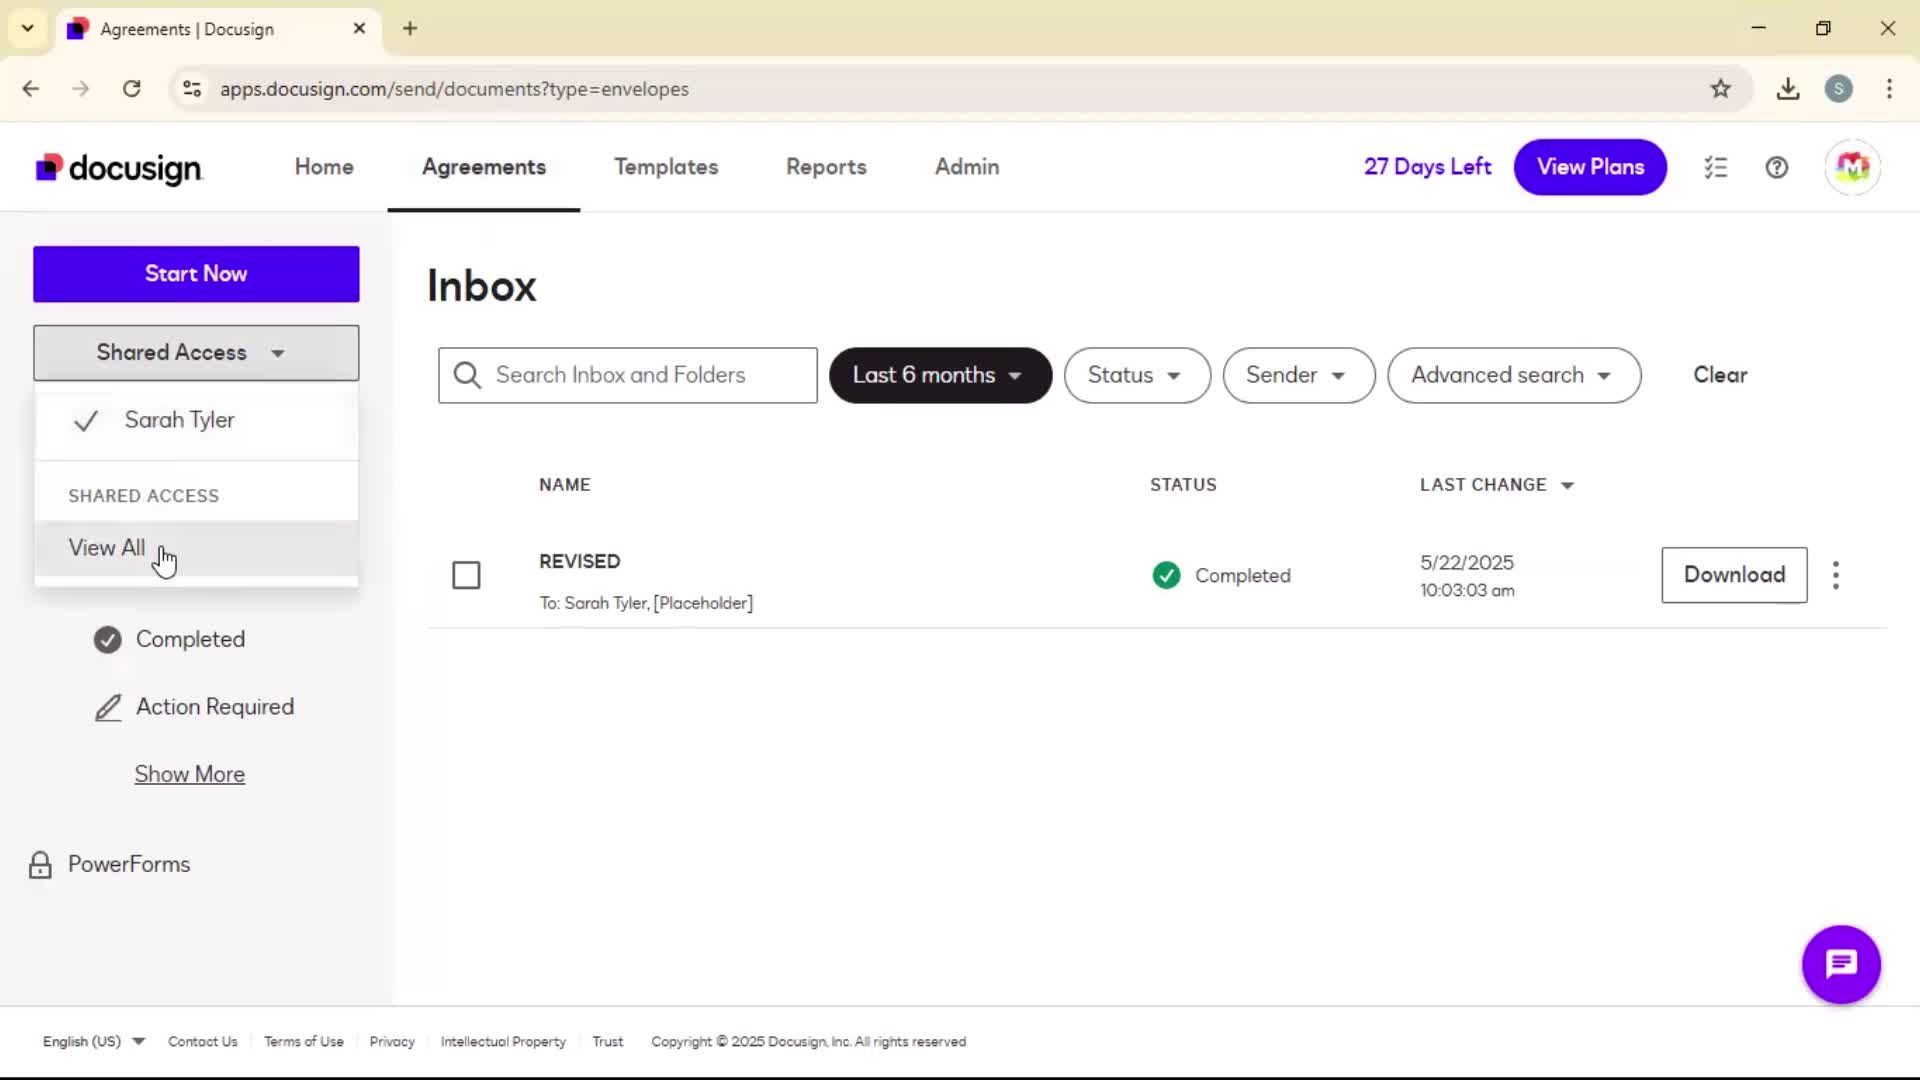Open the Sender filter dropdown
Viewport: 1920px width, 1080px height.
pos(1297,375)
